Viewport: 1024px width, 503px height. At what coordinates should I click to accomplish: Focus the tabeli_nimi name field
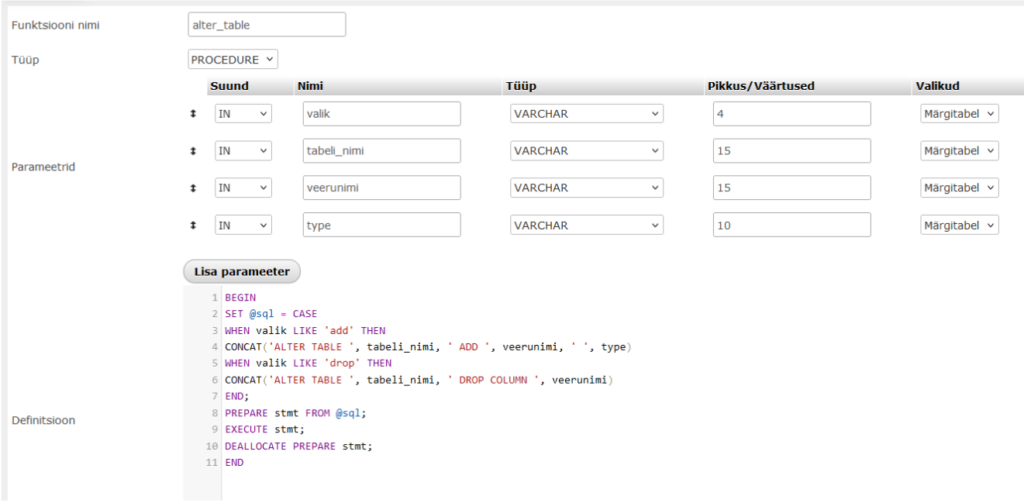pos(381,151)
